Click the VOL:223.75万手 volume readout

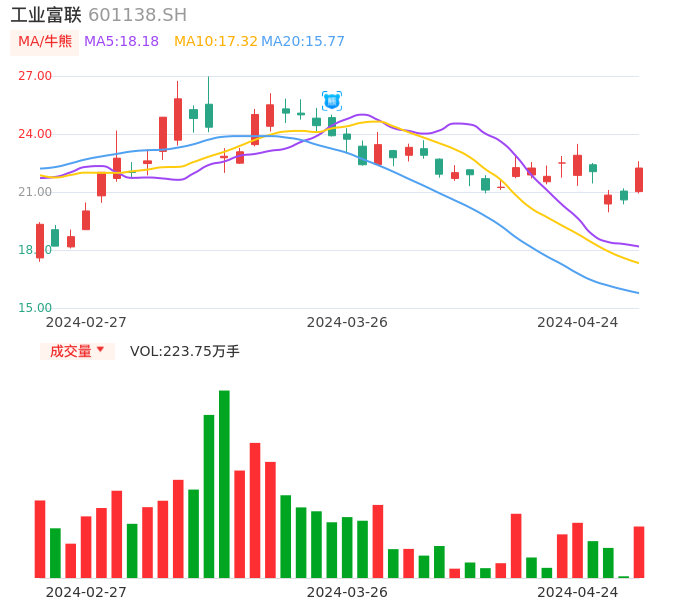pos(184,351)
